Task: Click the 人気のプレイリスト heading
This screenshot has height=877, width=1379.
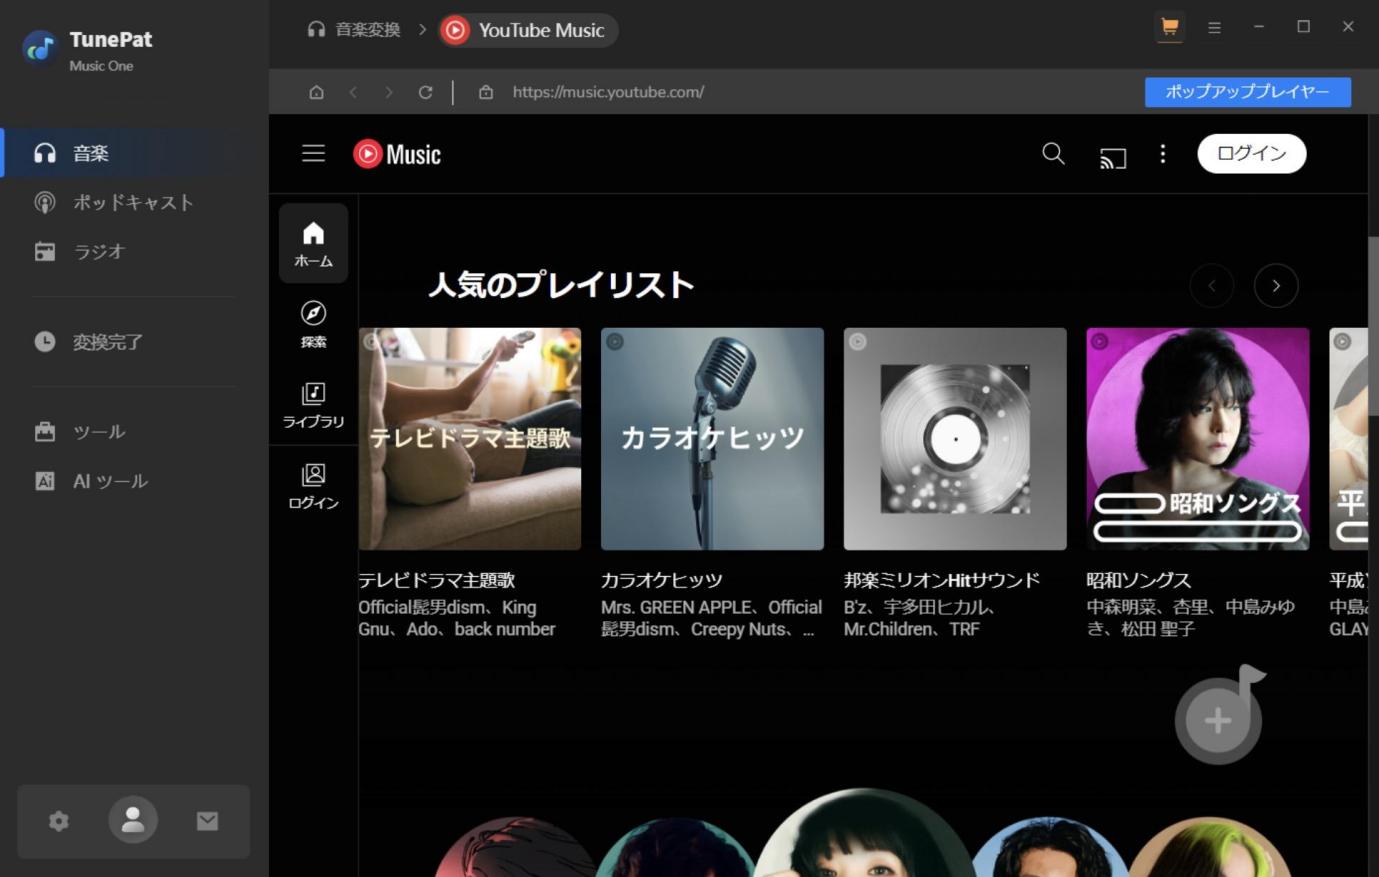Action: point(561,285)
